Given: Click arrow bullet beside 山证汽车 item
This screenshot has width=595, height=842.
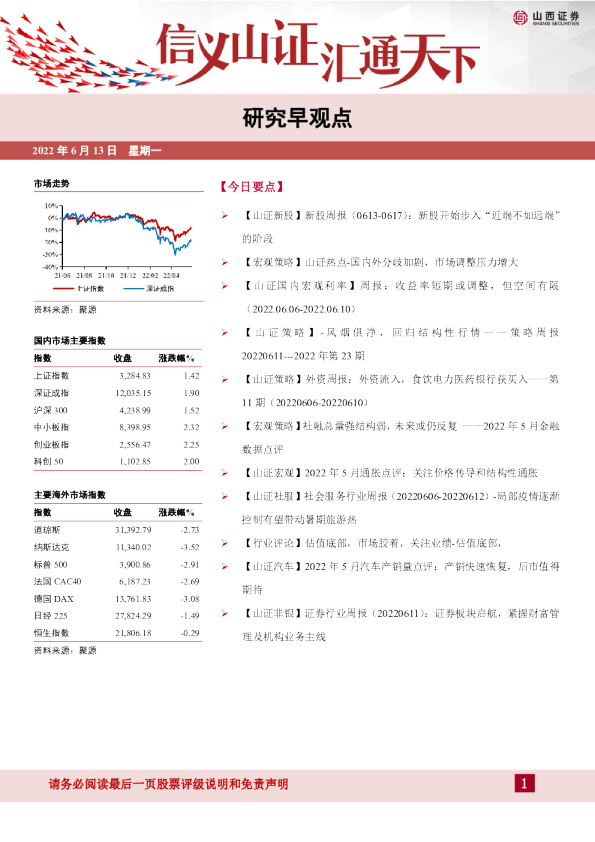Looking at the screenshot, I should pos(225,567).
